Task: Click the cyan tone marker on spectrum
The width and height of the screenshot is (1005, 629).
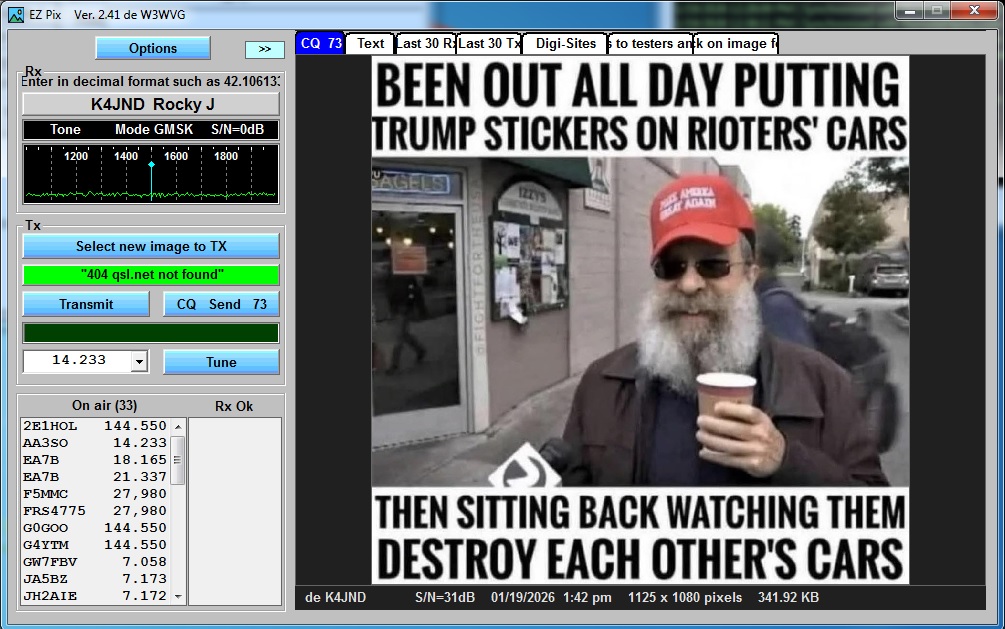Action: [x=151, y=164]
